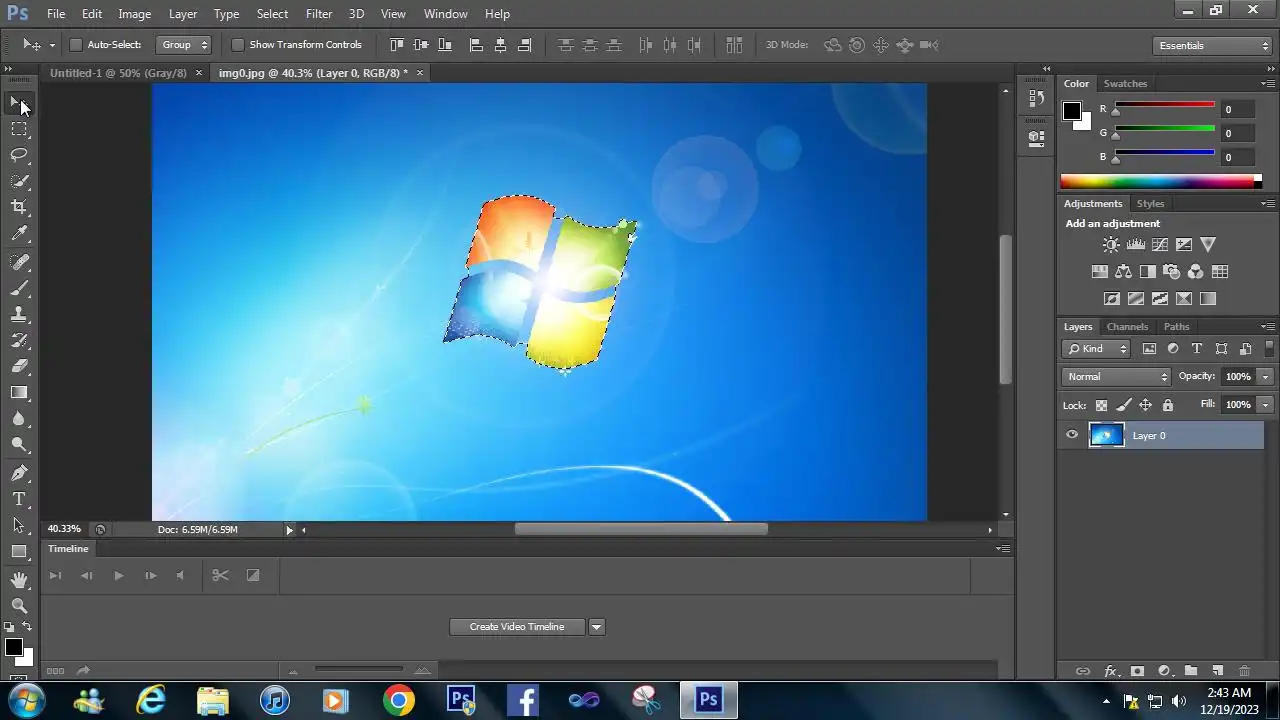Select the Path Selection tool
Screen dimensions: 1280x720
coord(19,525)
